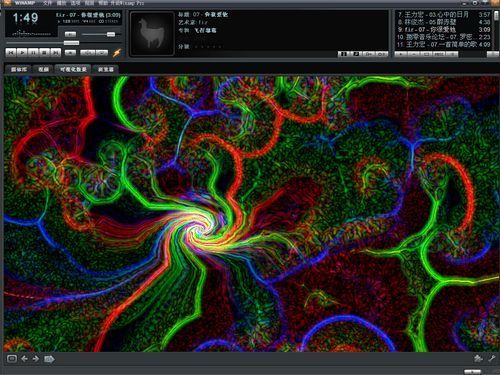The image size is (500, 375).
Task: Open the 选项 (Options) menu
Action: point(75,3)
